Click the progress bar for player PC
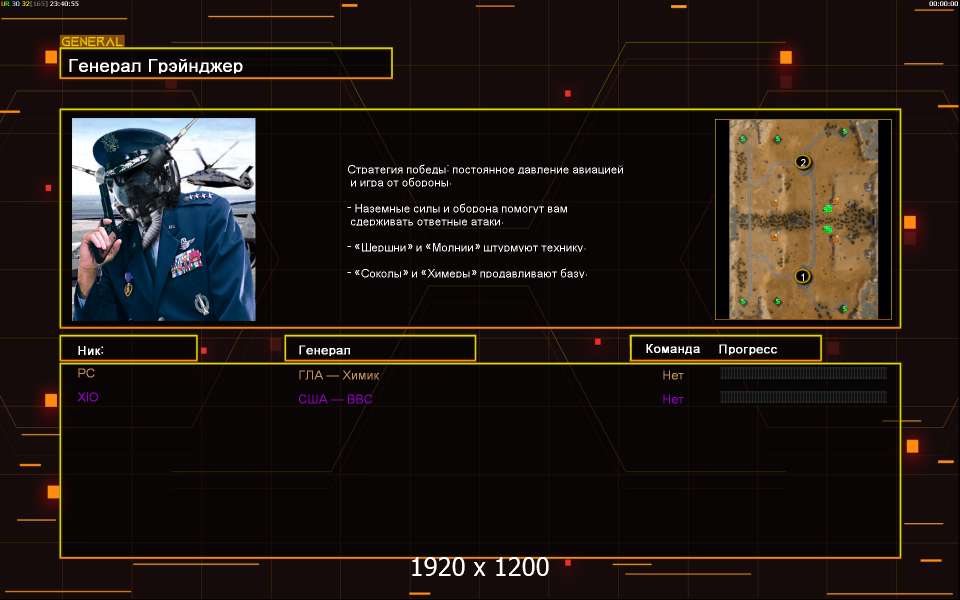 [803, 374]
